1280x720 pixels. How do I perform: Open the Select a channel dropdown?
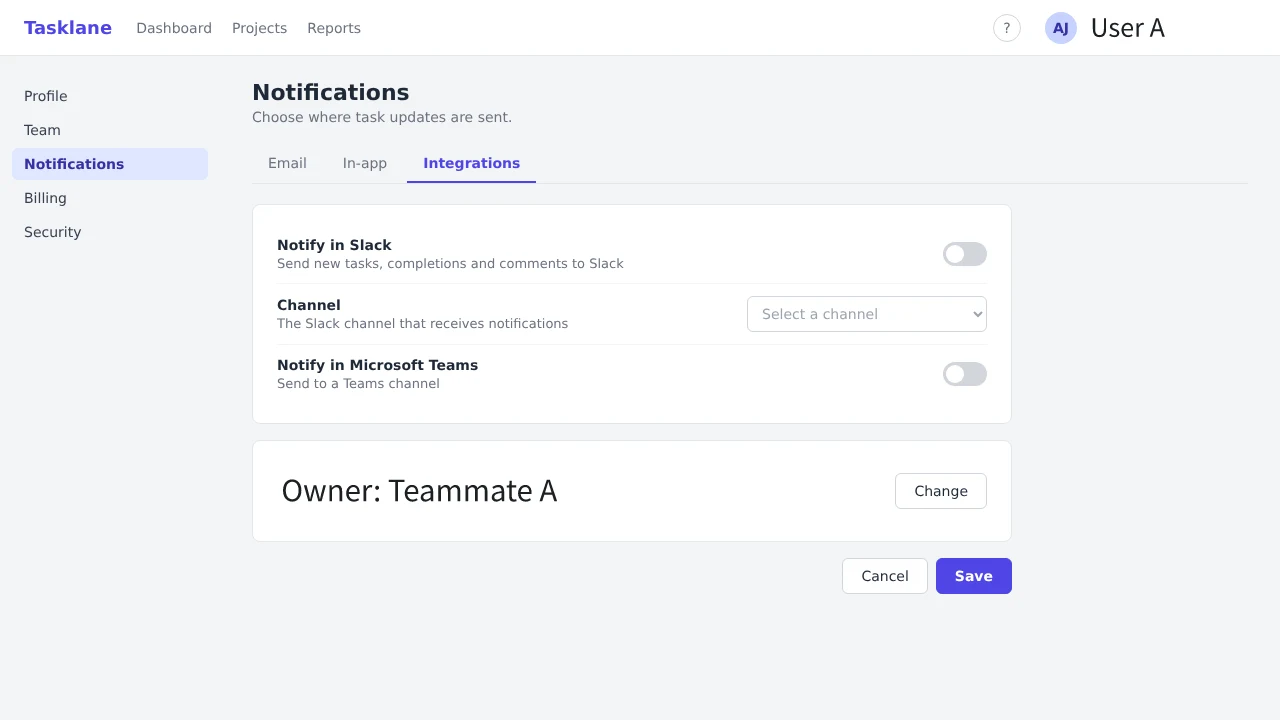click(x=867, y=314)
